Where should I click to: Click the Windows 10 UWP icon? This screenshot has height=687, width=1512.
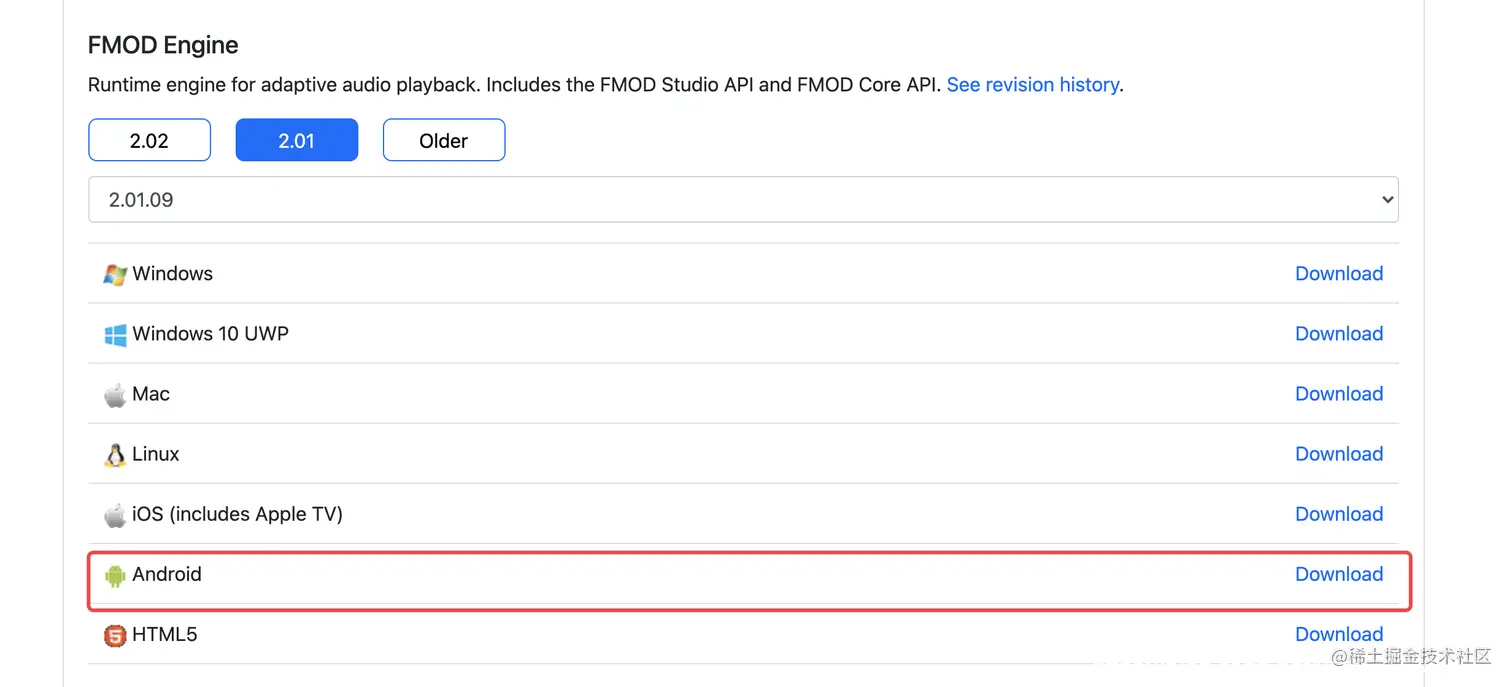coord(115,334)
